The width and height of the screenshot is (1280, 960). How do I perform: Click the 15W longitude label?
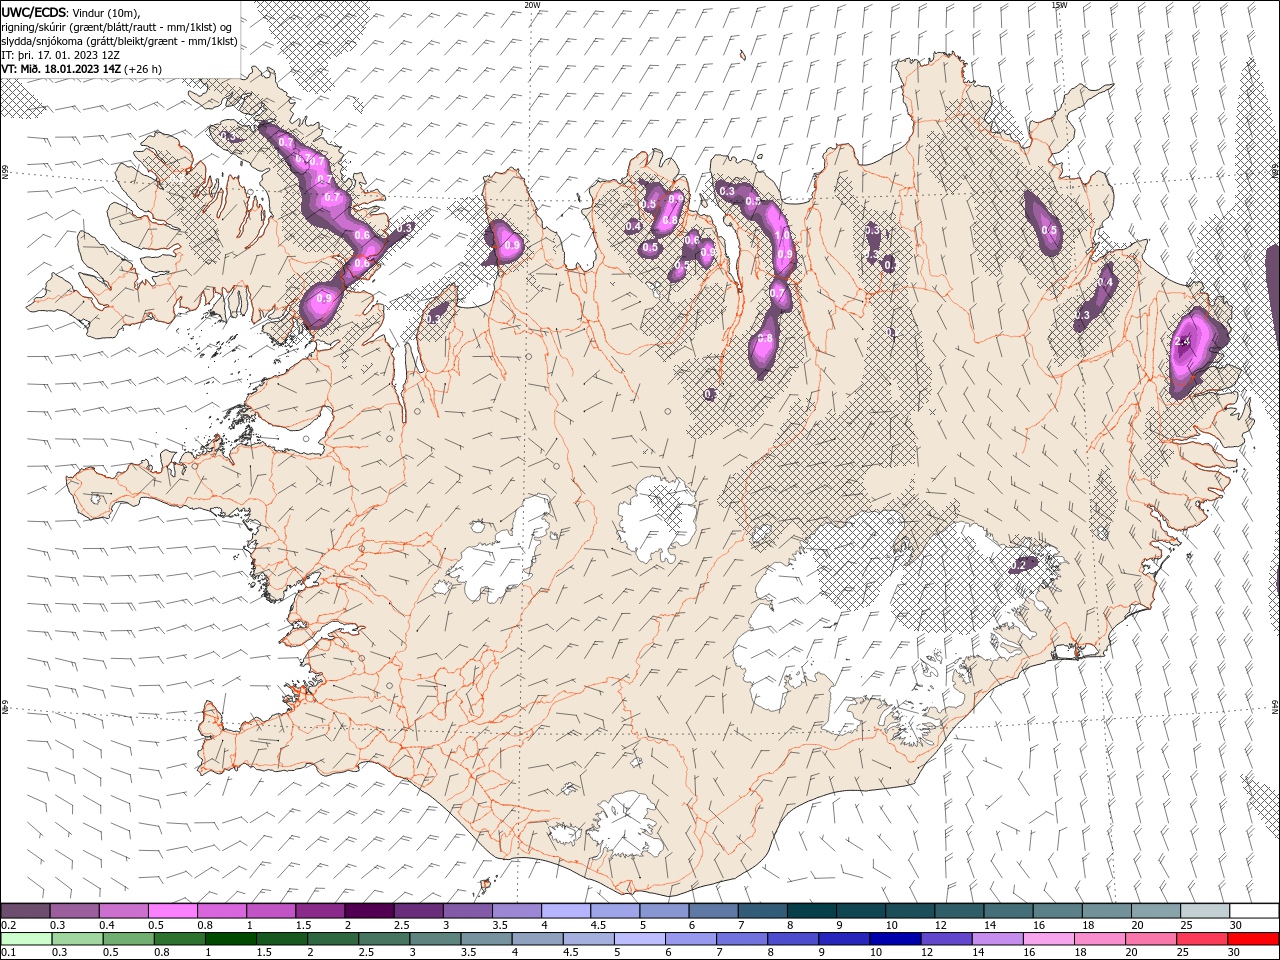point(1059,5)
